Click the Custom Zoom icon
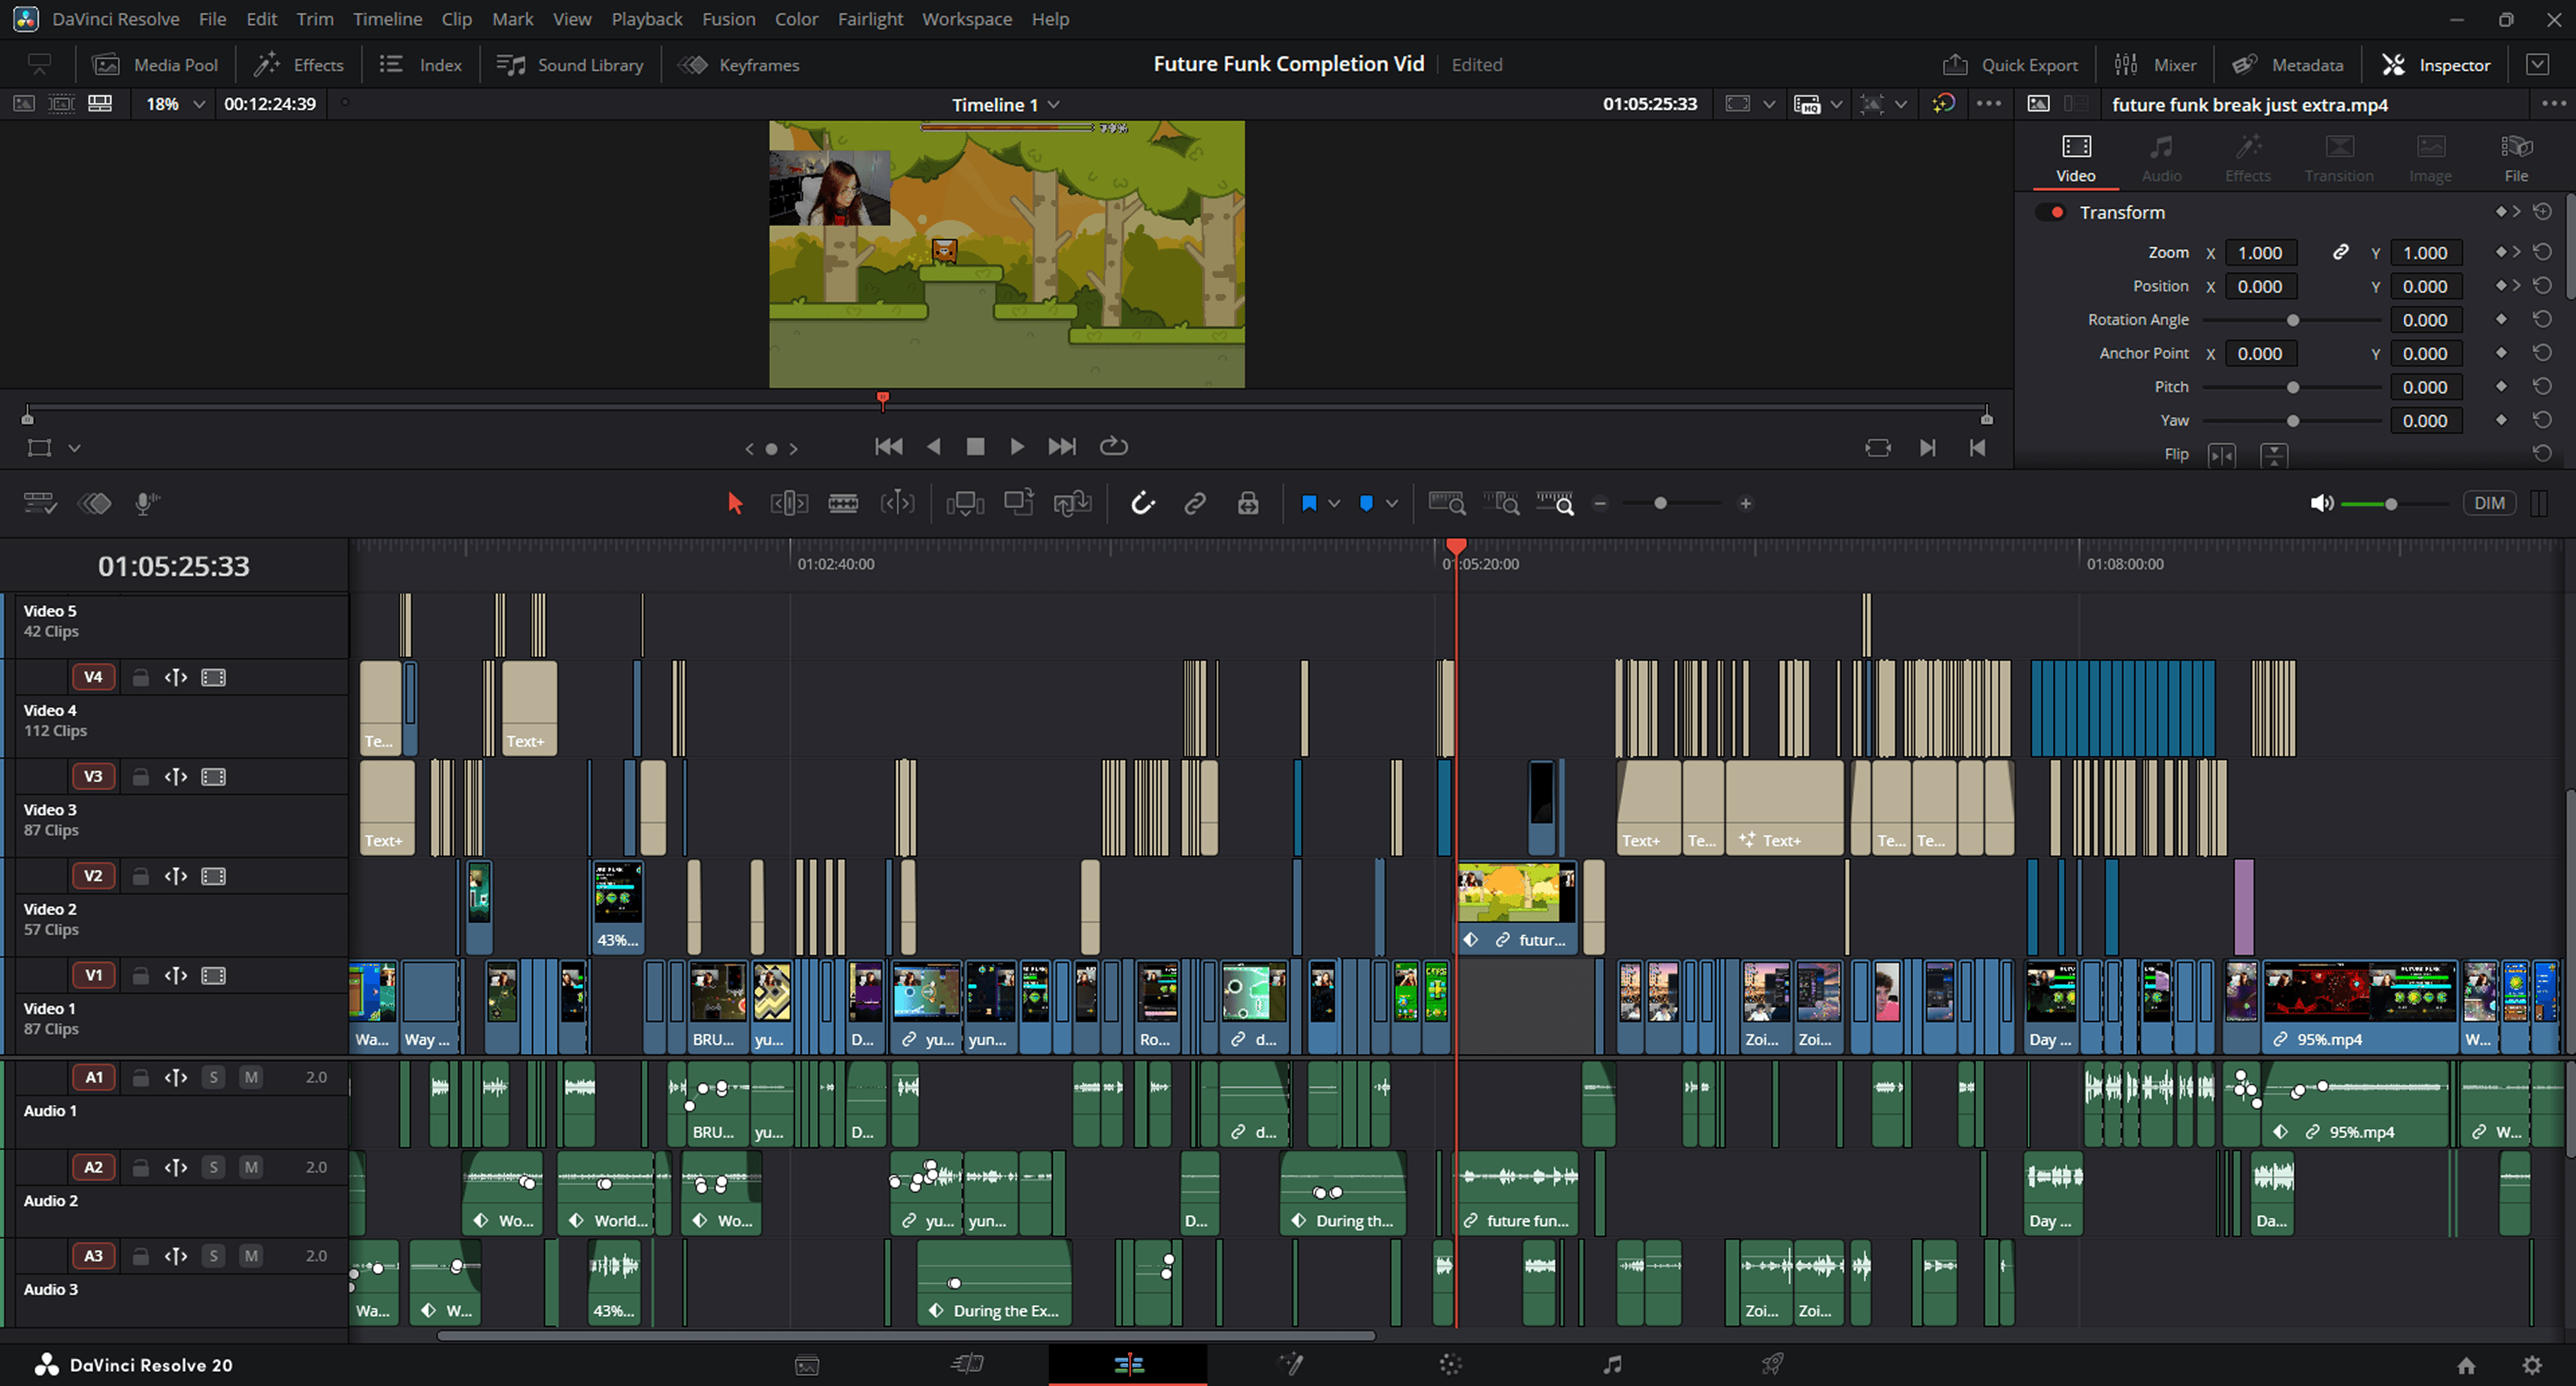The width and height of the screenshot is (2576, 1386). [x=1555, y=503]
